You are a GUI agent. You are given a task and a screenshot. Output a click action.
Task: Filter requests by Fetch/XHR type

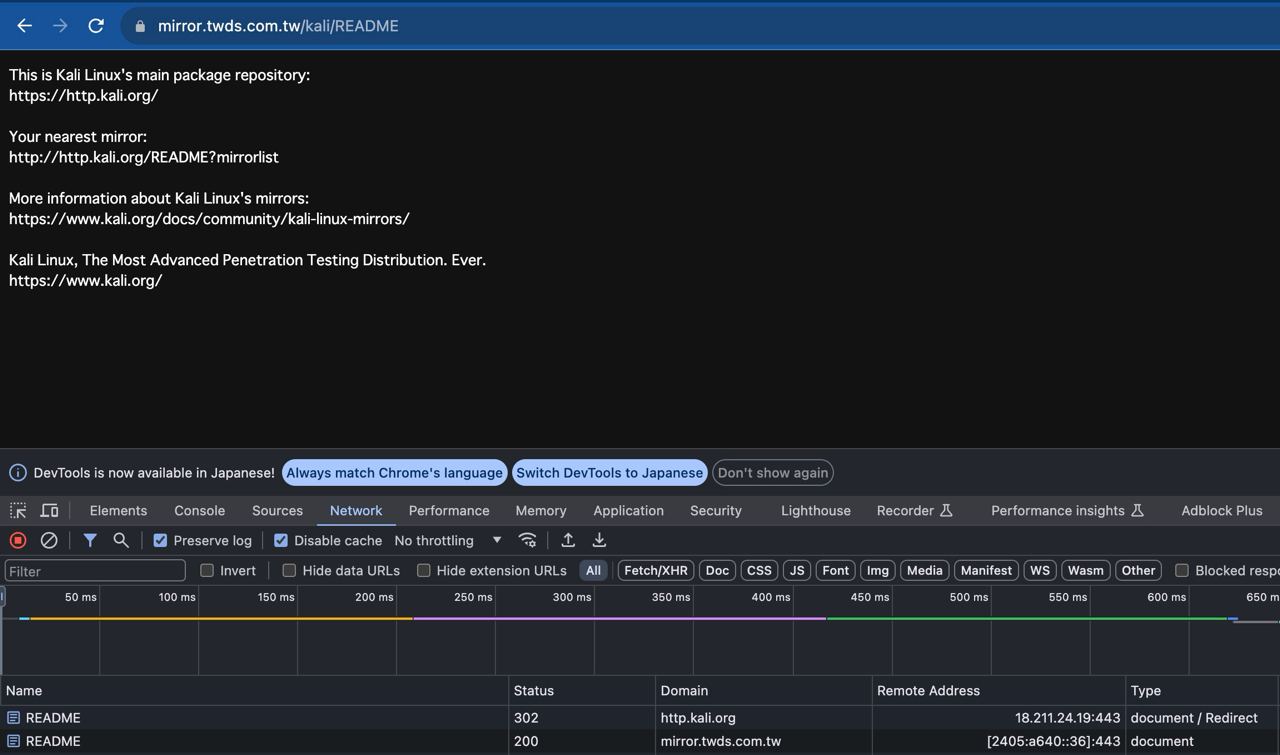(655, 570)
